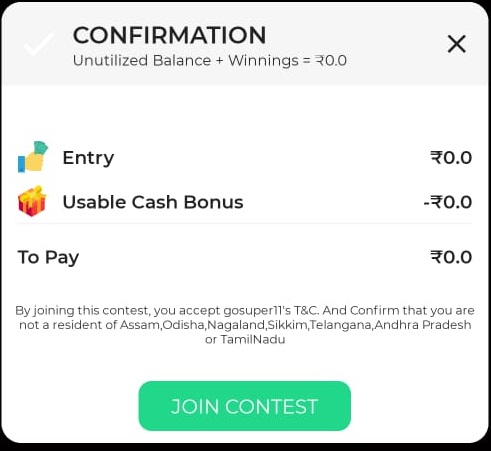Select the Unutilized Balance + Winnings line

[210, 61]
